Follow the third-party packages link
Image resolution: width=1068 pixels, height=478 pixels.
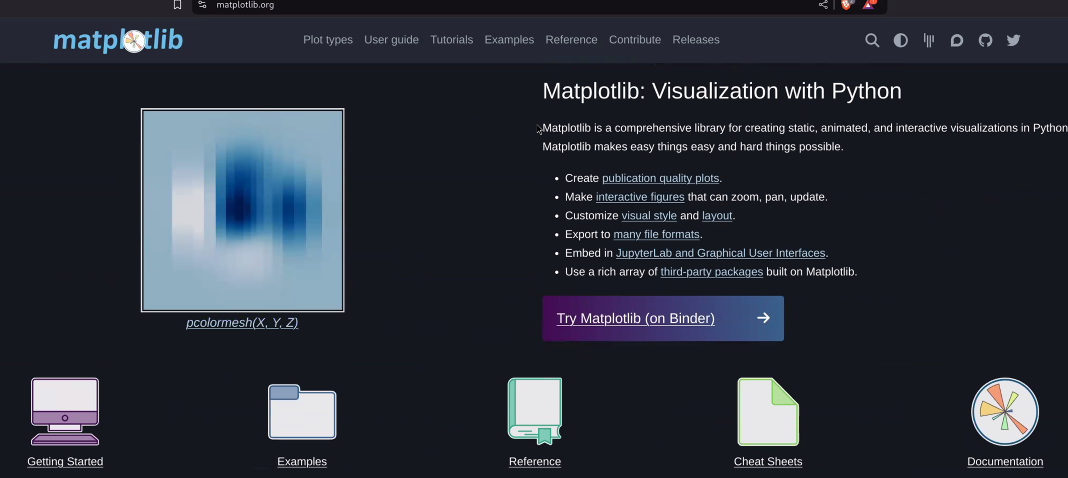click(712, 272)
